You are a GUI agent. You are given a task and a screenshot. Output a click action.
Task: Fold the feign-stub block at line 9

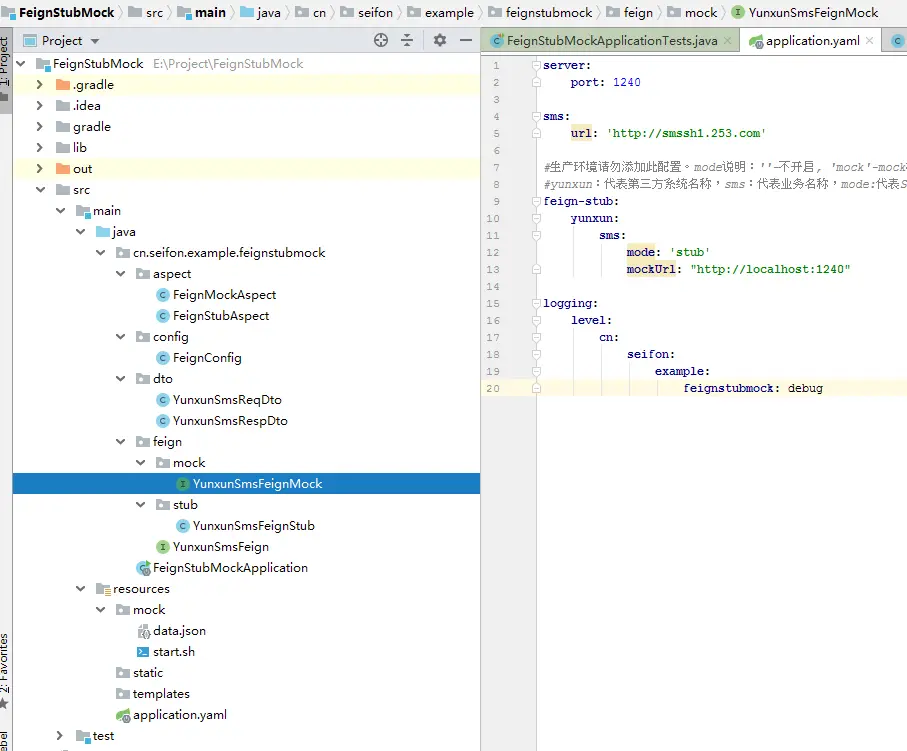click(536, 201)
